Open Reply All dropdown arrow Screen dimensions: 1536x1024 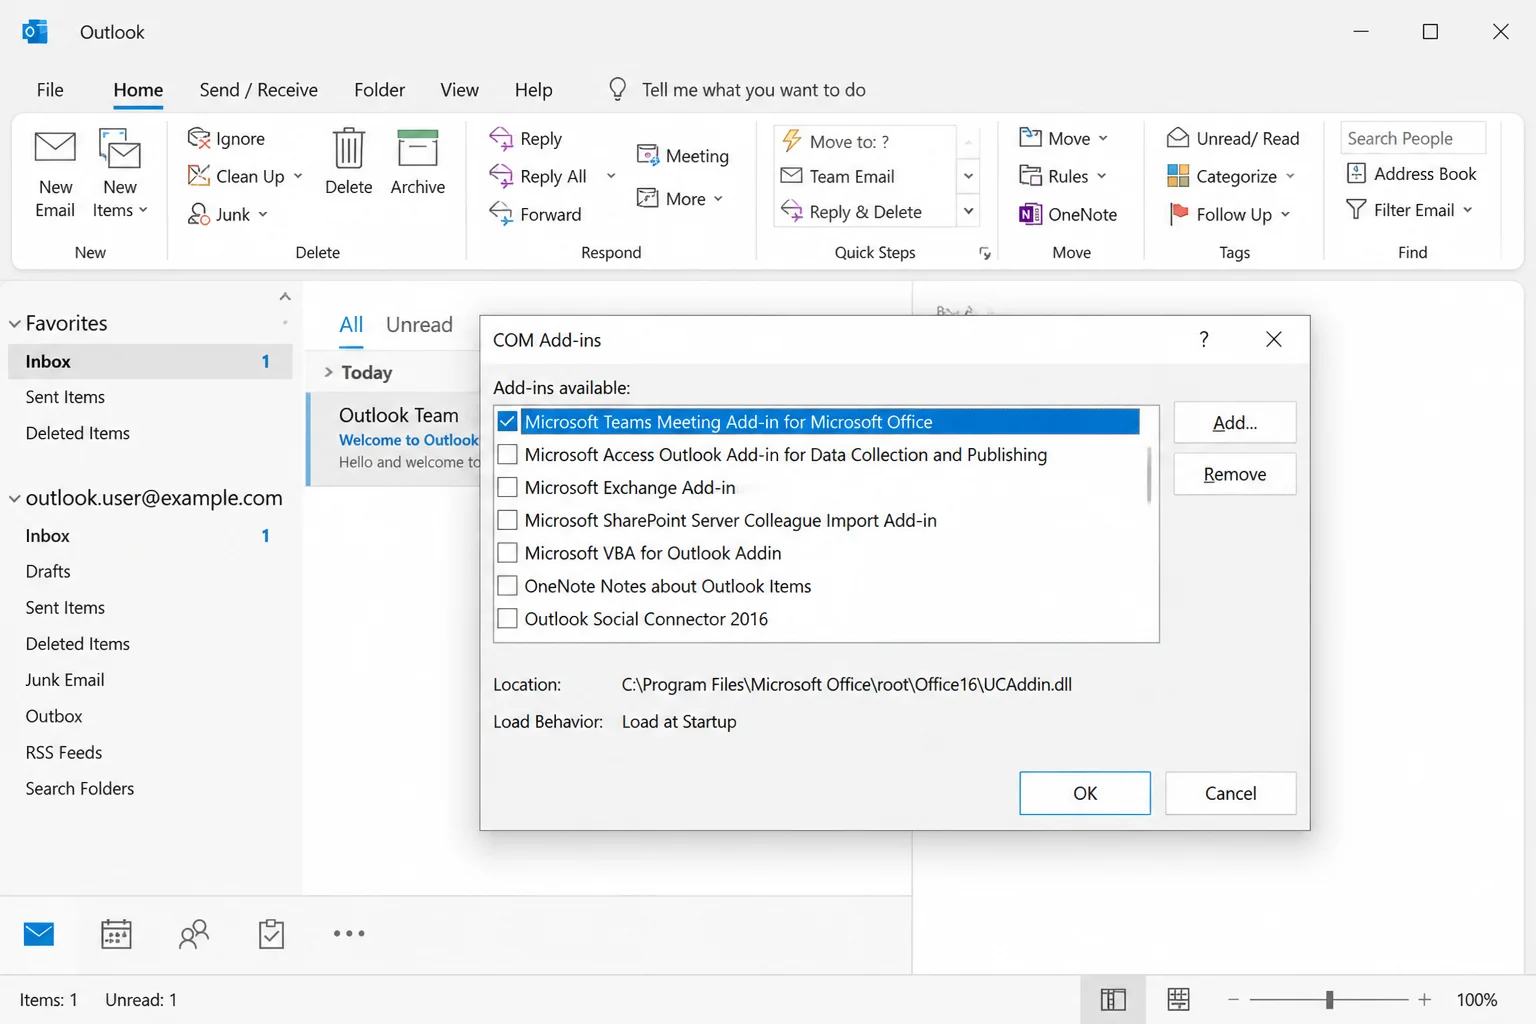coord(610,176)
